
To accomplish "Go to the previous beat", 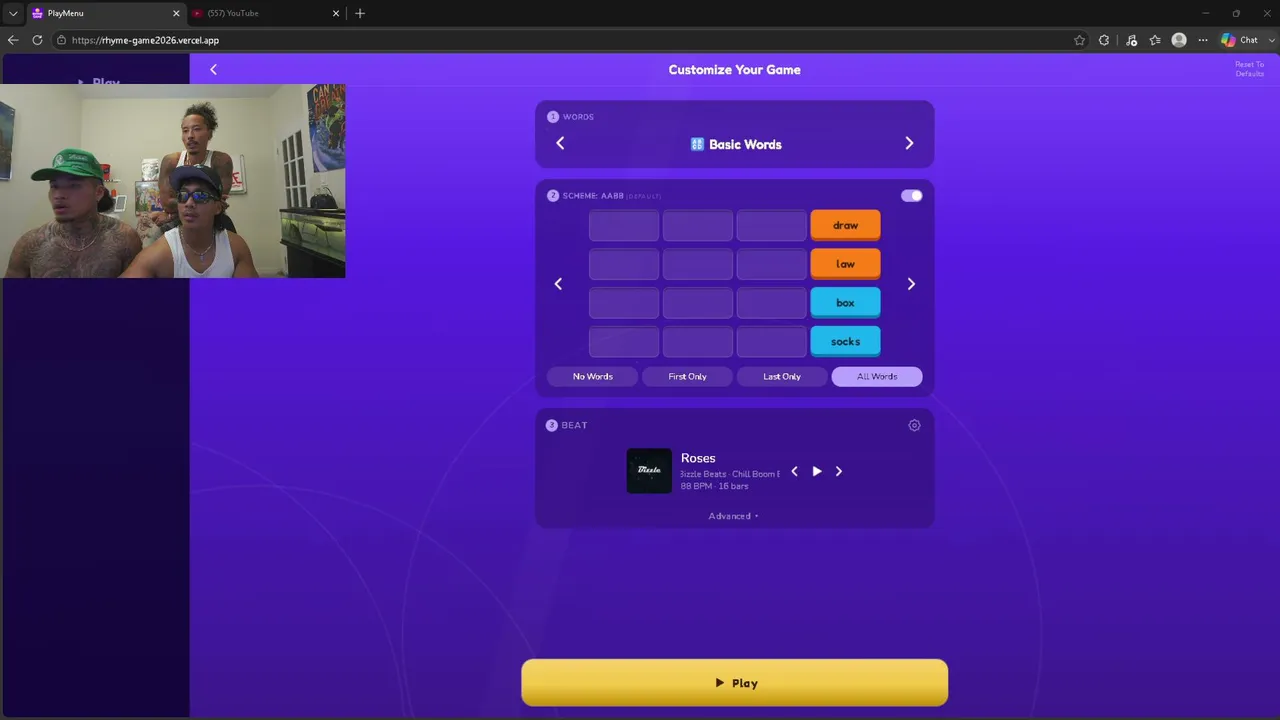I will pos(795,471).
